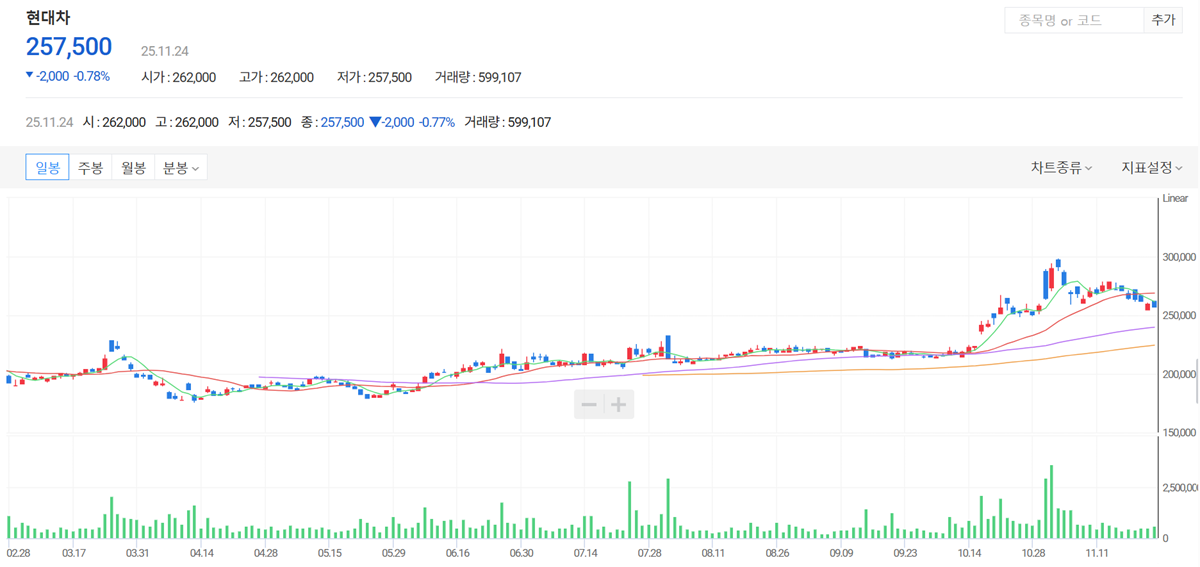Click the 10.28 date axis label

[1033, 553]
